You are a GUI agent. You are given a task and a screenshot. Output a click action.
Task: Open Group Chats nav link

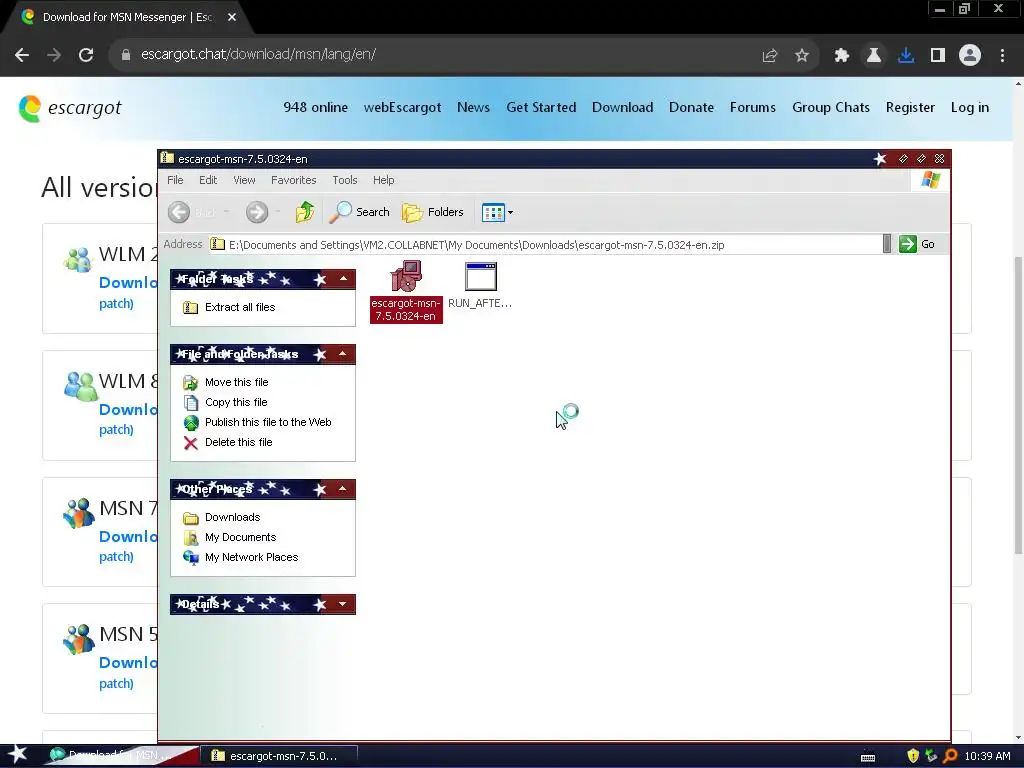(x=831, y=107)
